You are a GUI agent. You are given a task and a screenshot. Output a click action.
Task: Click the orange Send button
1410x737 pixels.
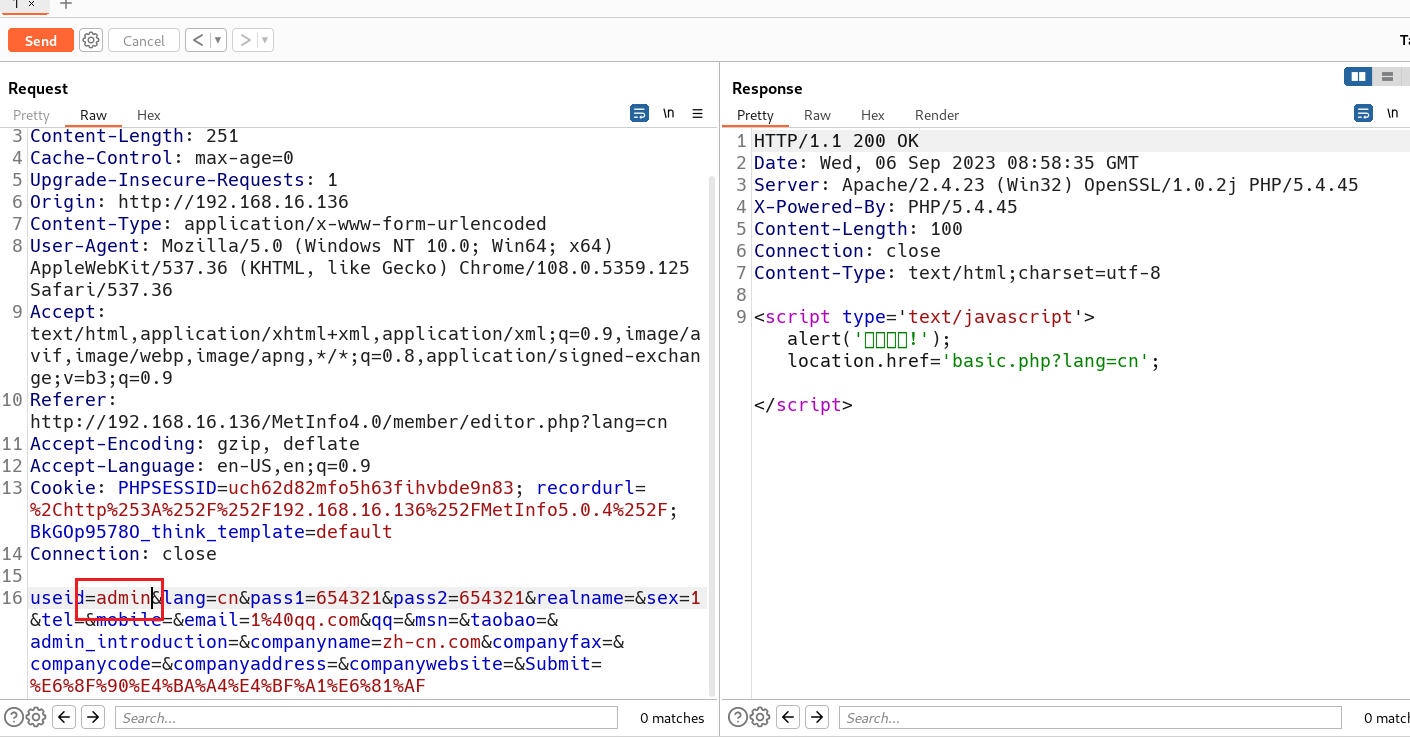41,40
